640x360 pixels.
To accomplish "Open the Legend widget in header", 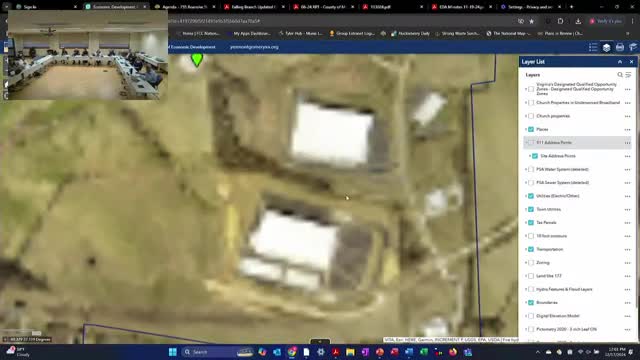I will pyautogui.click(x=593, y=47).
